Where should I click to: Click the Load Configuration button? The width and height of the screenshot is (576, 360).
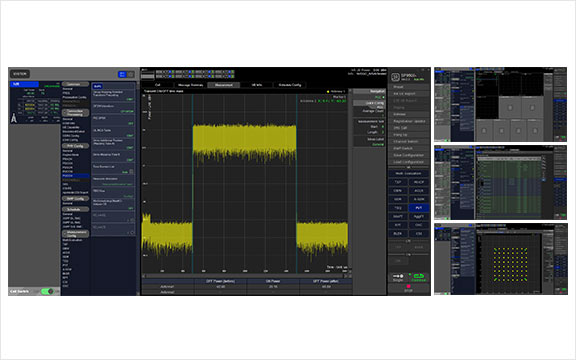[x=408, y=162]
